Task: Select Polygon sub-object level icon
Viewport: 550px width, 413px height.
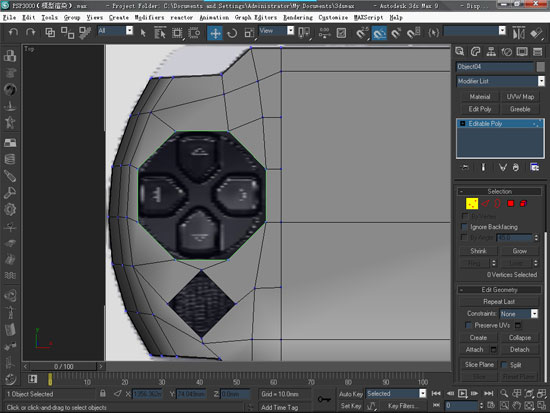Action: 510,204
